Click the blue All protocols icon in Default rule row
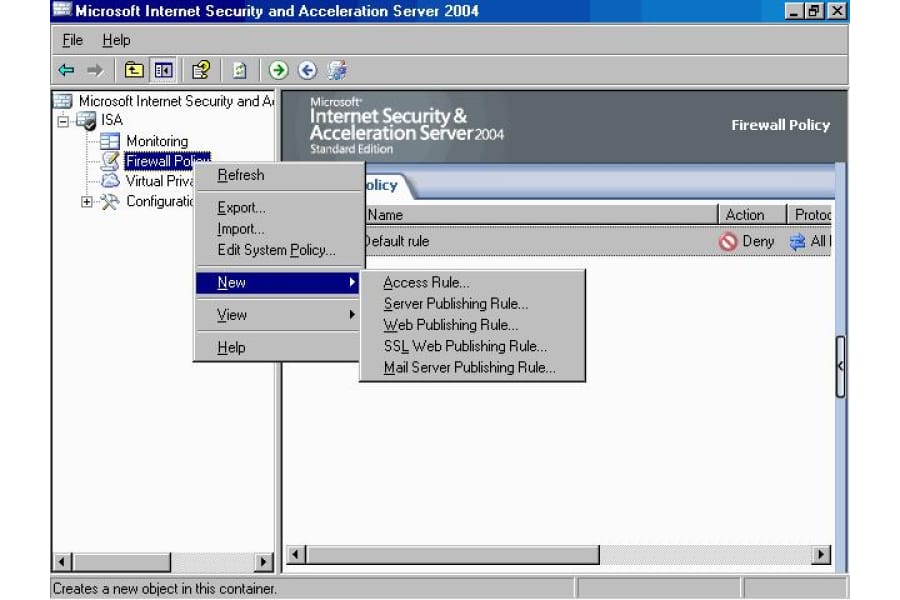 point(797,242)
